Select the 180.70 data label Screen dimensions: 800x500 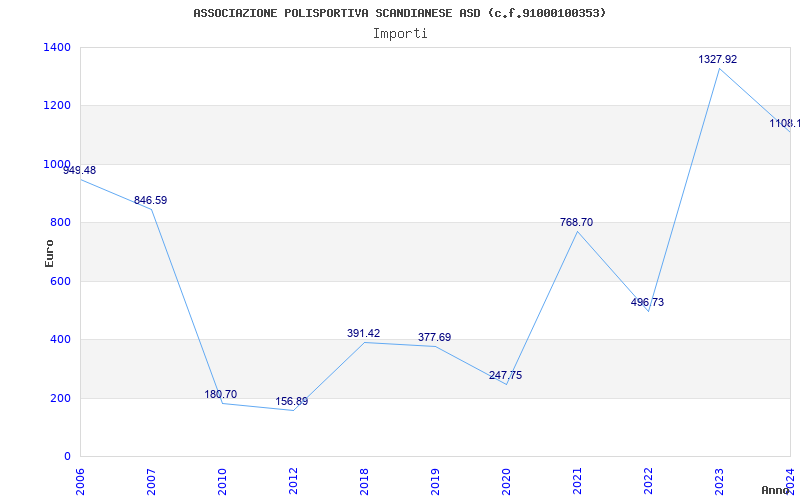[221, 394]
